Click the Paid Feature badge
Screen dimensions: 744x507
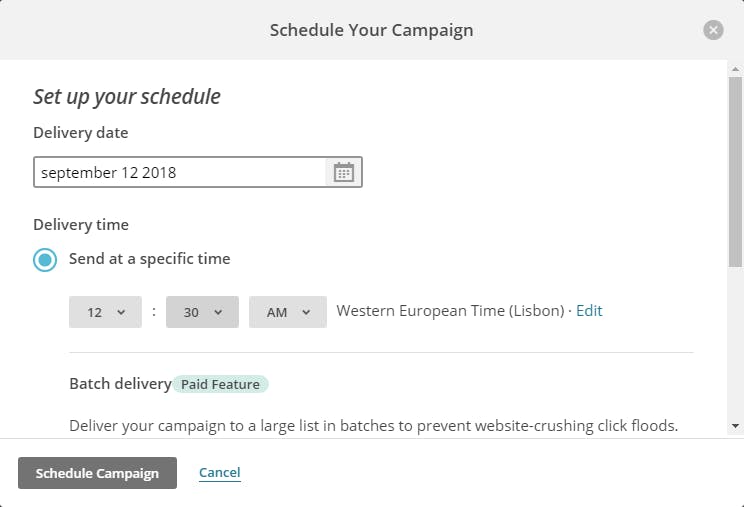click(221, 384)
